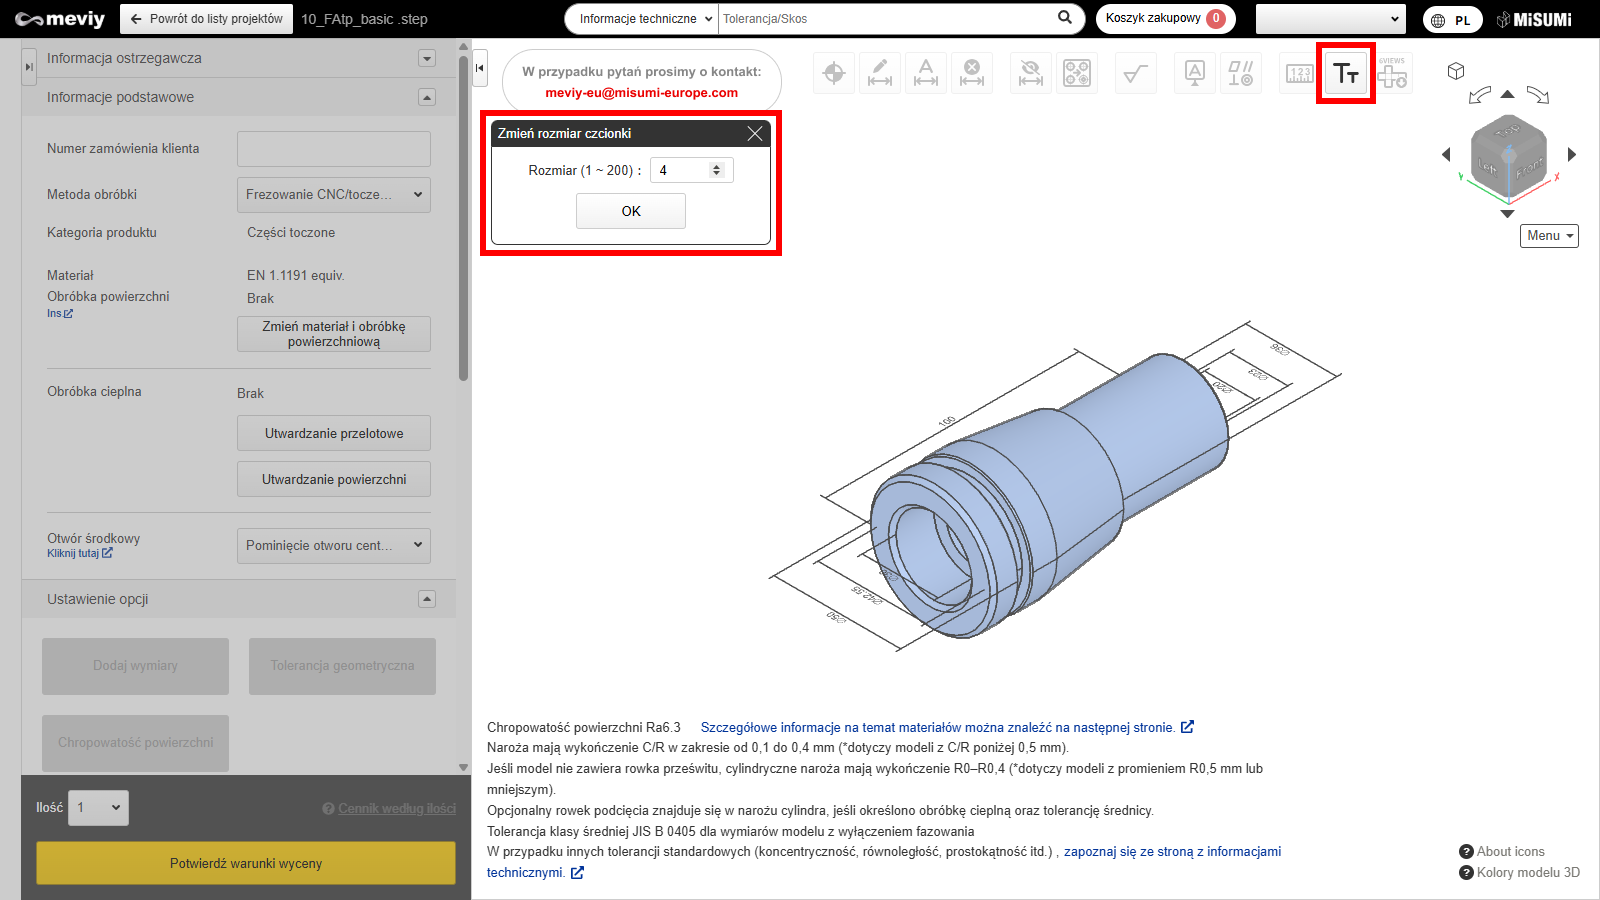The image size is (1600, 900).
Task: Rotate view with the right arrow by cube
Action: coord(1572,154)
